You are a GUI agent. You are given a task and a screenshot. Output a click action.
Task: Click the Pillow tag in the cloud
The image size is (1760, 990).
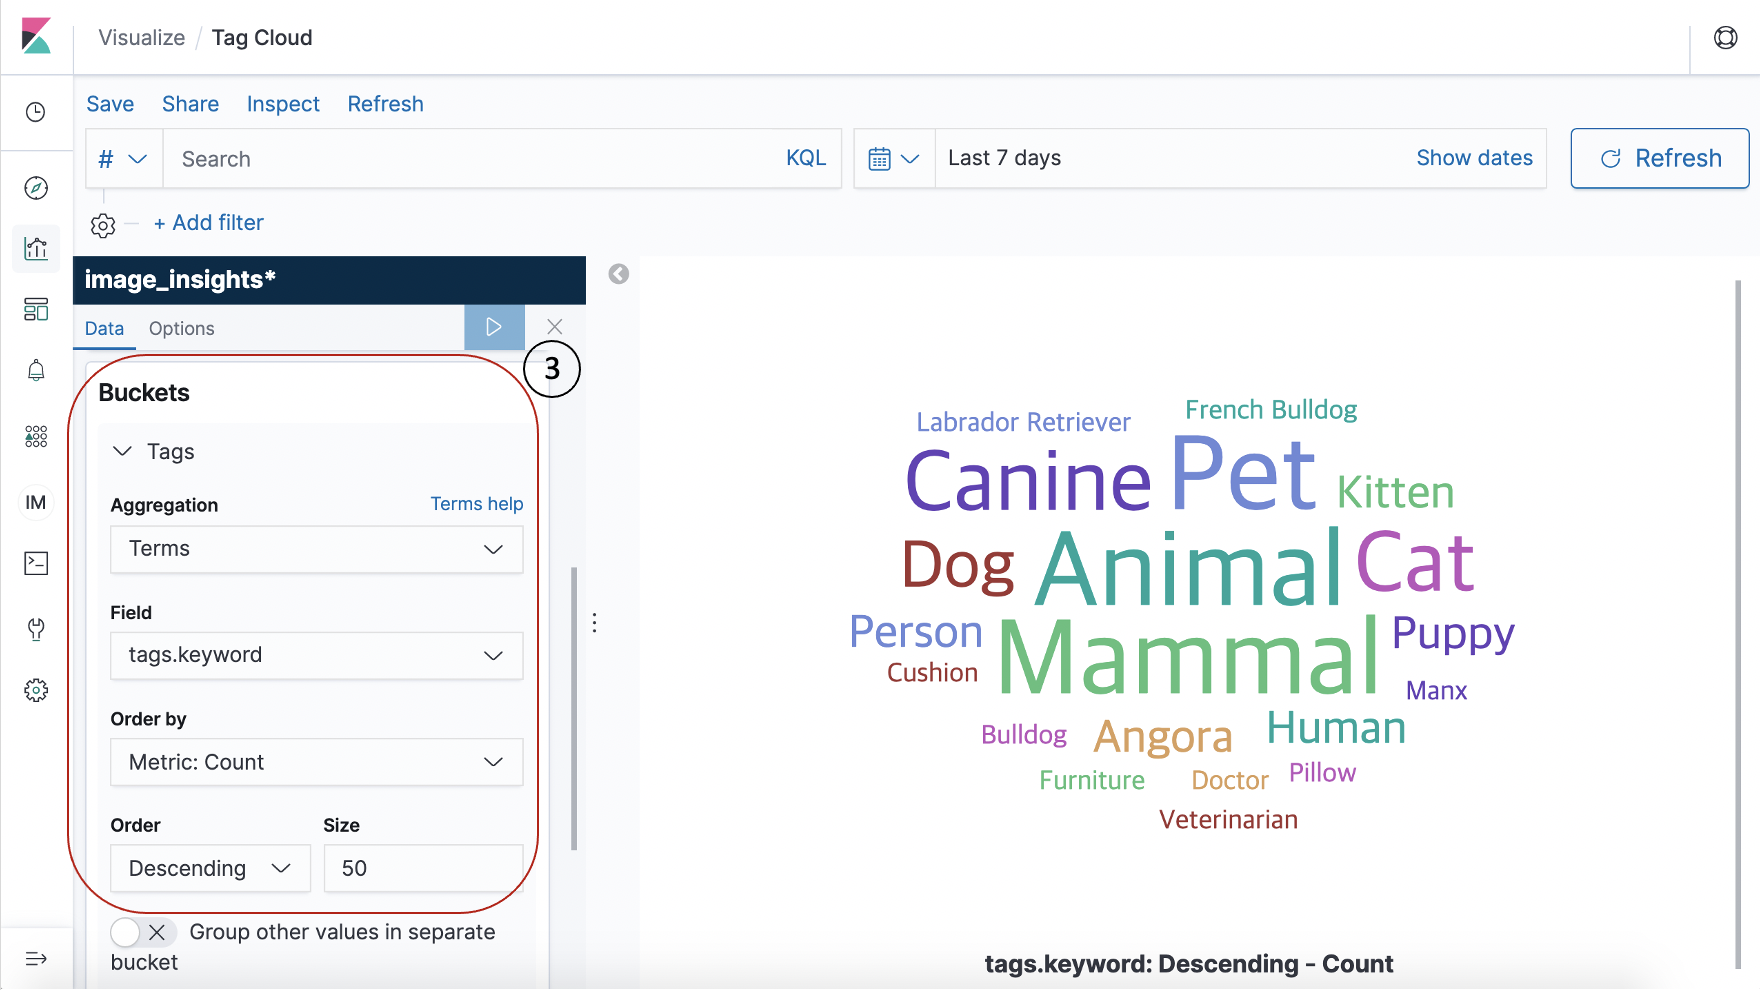tap(1322, 773)
